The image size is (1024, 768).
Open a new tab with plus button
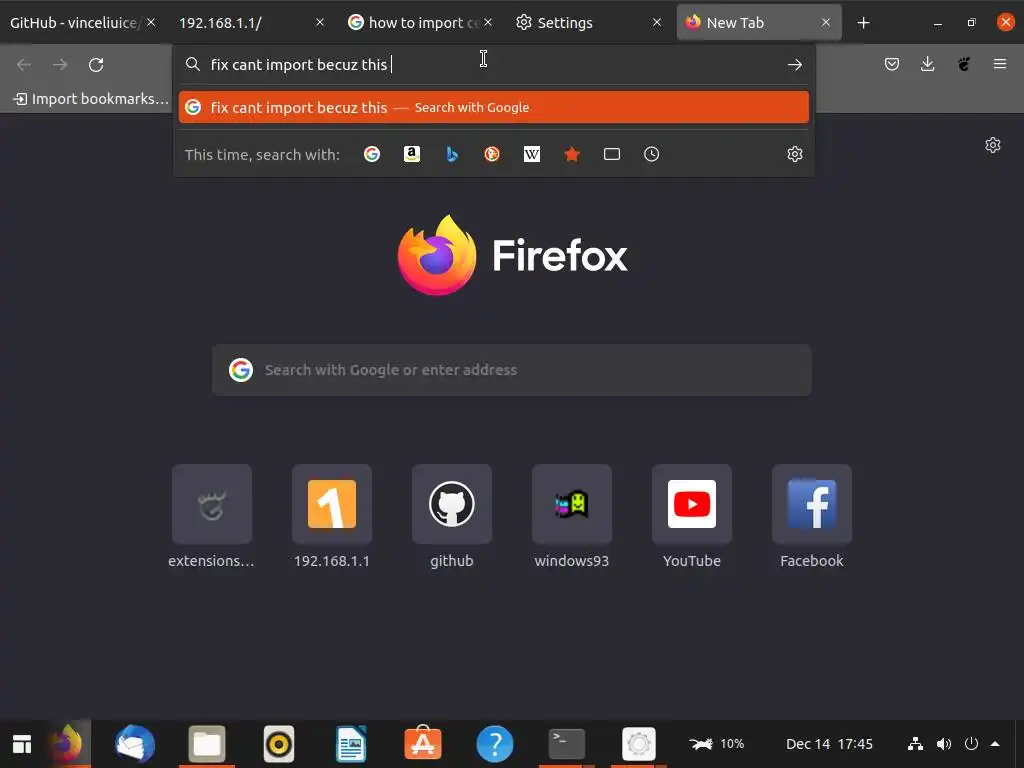click(x=863, y=23)
